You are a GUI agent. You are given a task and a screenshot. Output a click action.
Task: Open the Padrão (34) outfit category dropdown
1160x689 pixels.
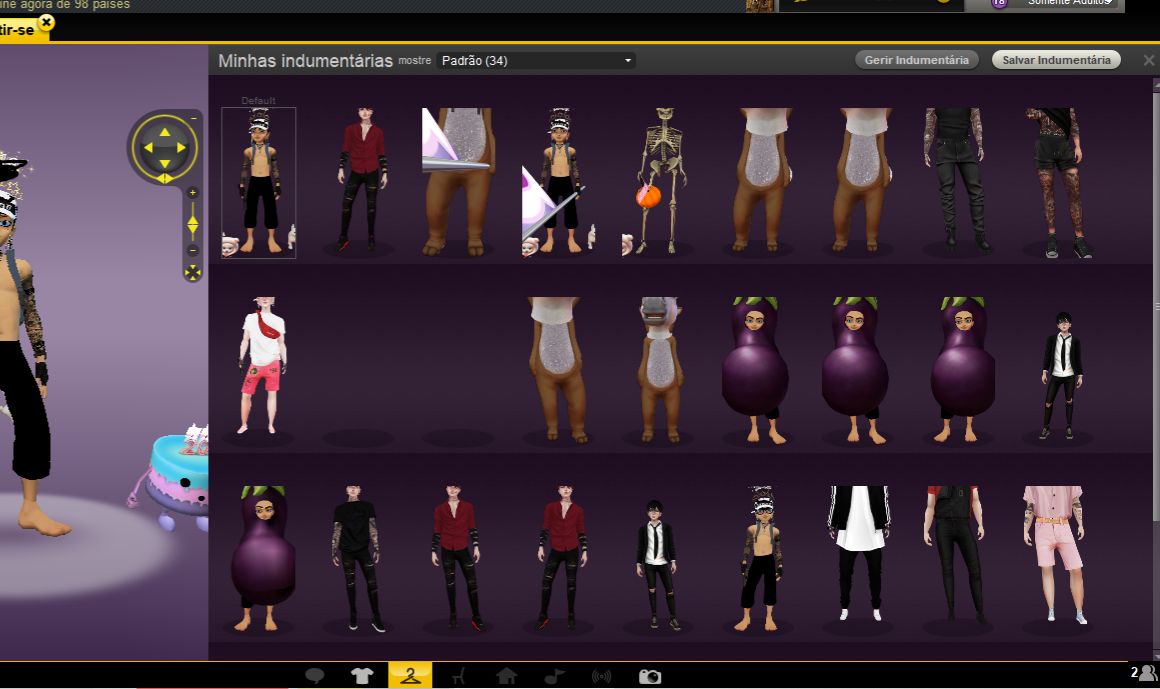click(x=536, y=61)
